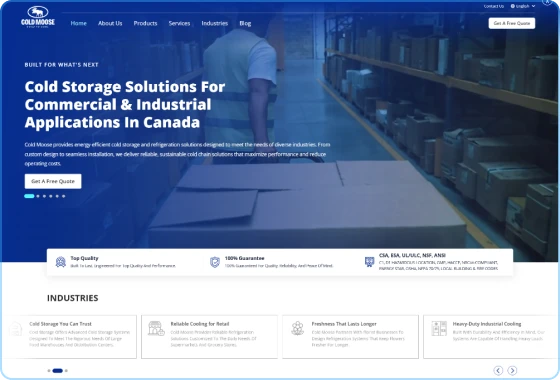Open the Services menu item
The width and height of the screenshot is (560, 380).
[179, 23]
